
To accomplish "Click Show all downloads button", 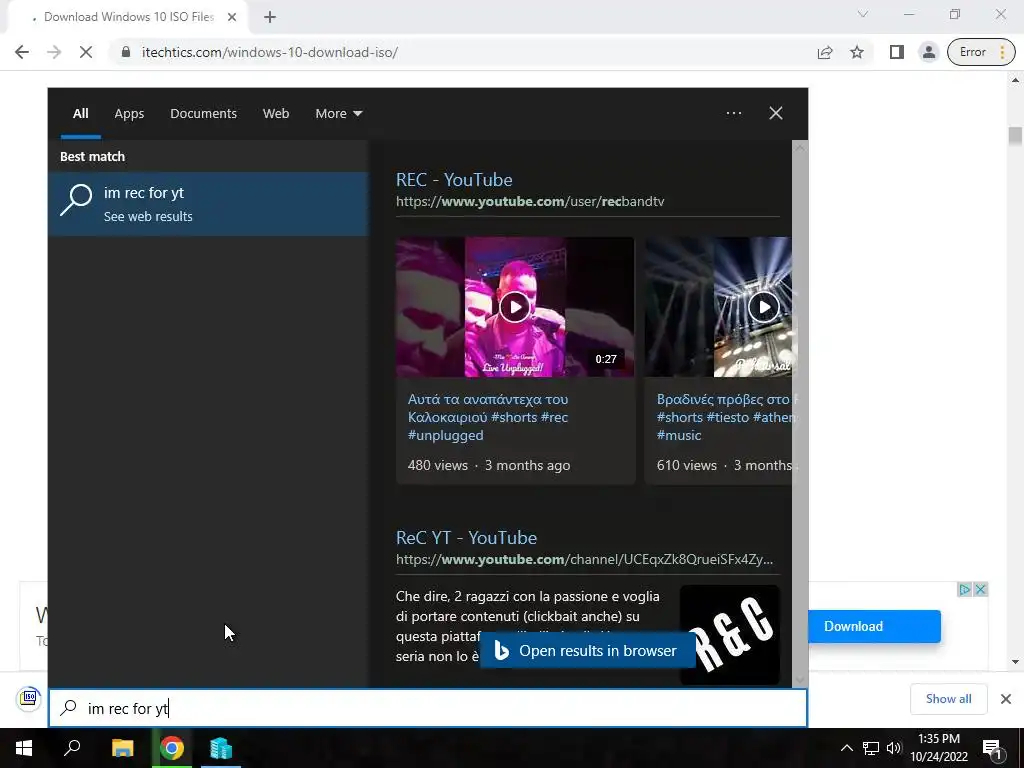I will click(948, 699).
